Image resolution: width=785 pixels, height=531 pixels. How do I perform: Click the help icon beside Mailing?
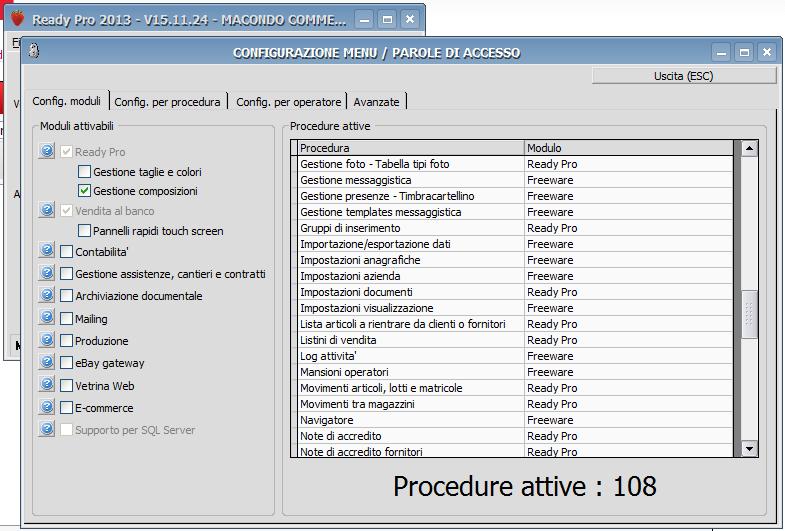click(47, 317)
